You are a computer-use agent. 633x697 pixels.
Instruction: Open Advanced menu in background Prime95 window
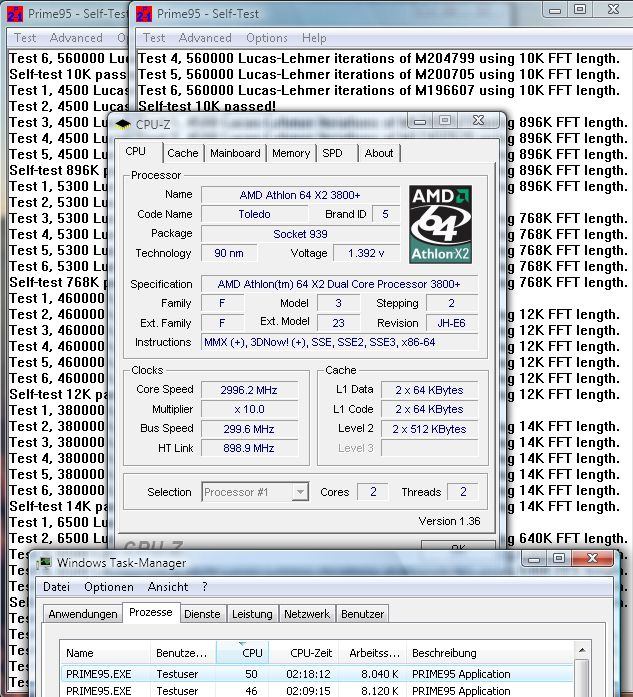[x=76, y=38]
